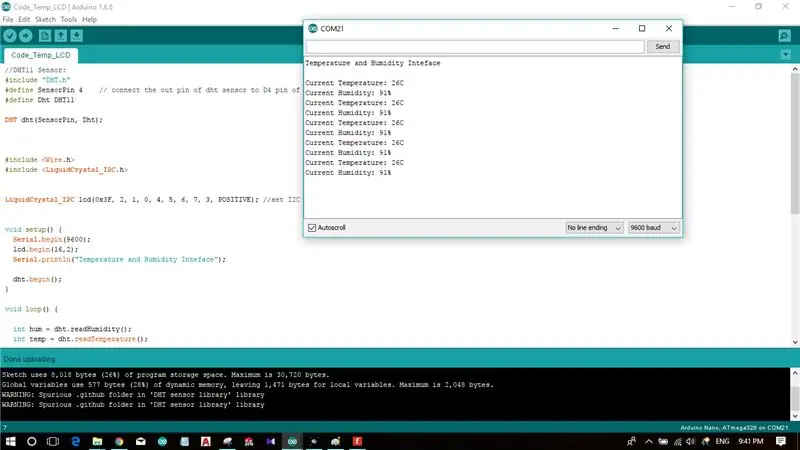Open the Serial Monitor magnifier icon
Screen dimensions: 800x450
784,36
